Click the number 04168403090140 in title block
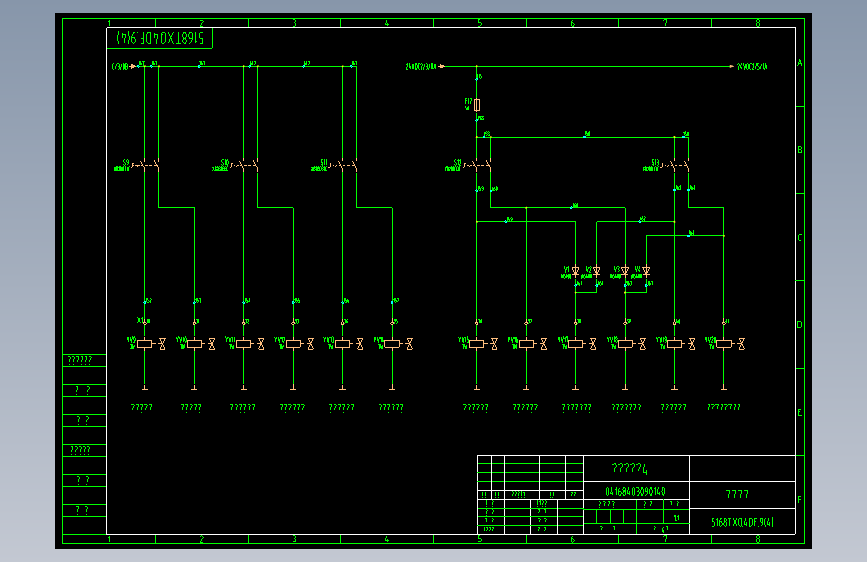The image size is (867, 562). pyautogui.click(x=635, y=491)
